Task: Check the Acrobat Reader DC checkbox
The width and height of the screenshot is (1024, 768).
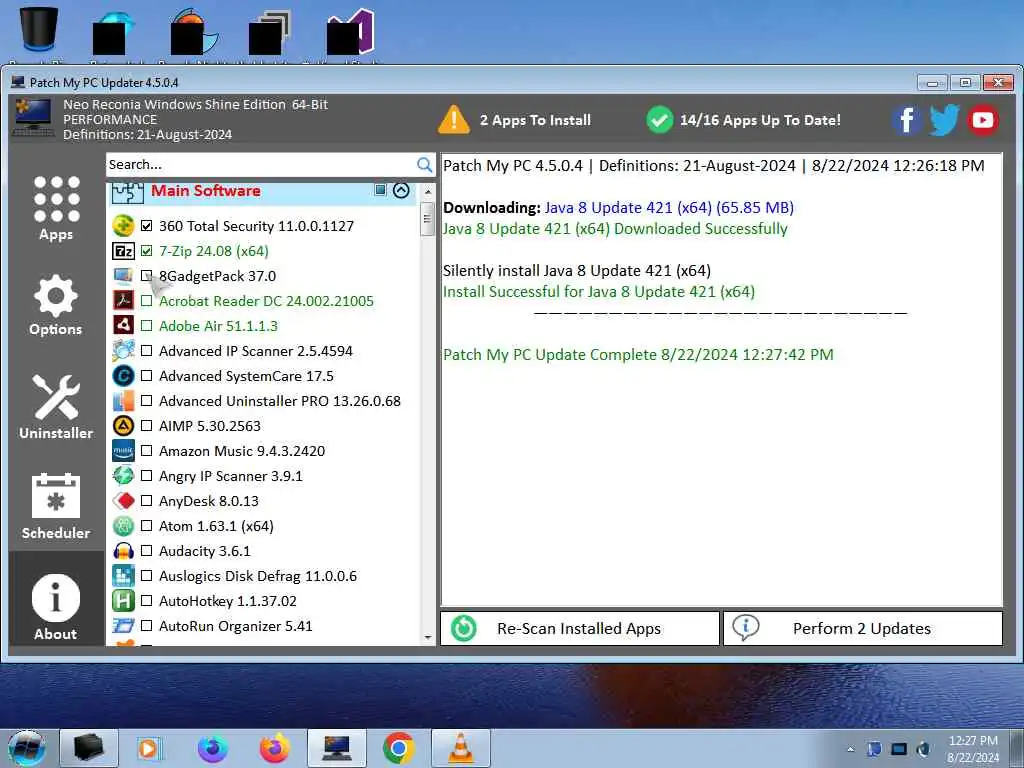Action: [146, 301]
